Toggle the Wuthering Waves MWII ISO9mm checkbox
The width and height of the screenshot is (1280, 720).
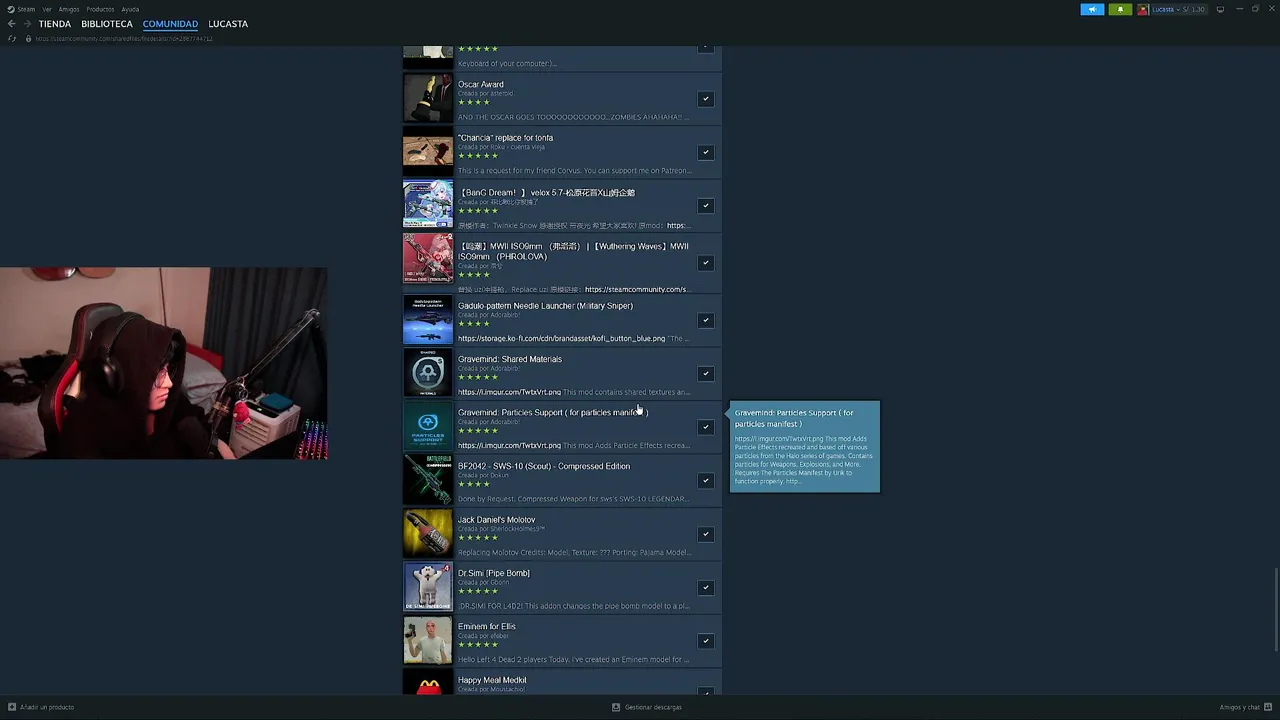click(x=705, y=263)
